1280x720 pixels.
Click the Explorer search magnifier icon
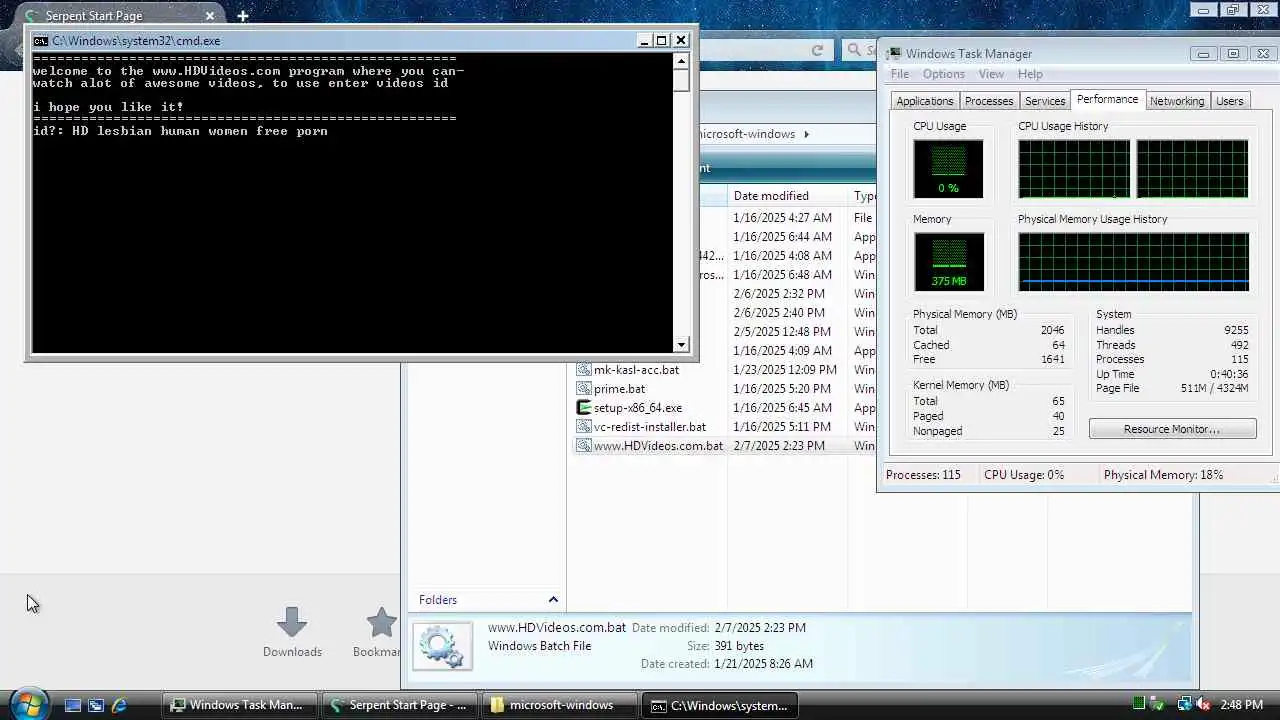(x=854, y=50)
